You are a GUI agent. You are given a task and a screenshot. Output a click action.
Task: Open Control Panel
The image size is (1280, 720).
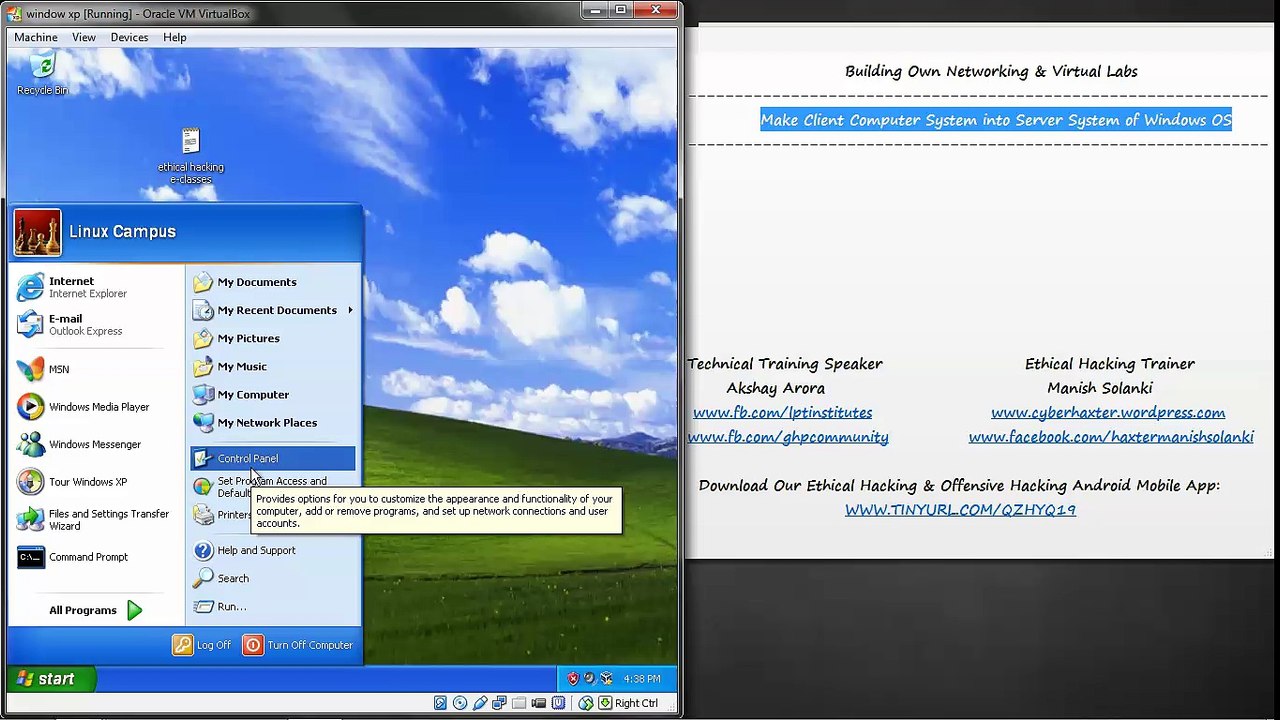click(x=272, y=458)
